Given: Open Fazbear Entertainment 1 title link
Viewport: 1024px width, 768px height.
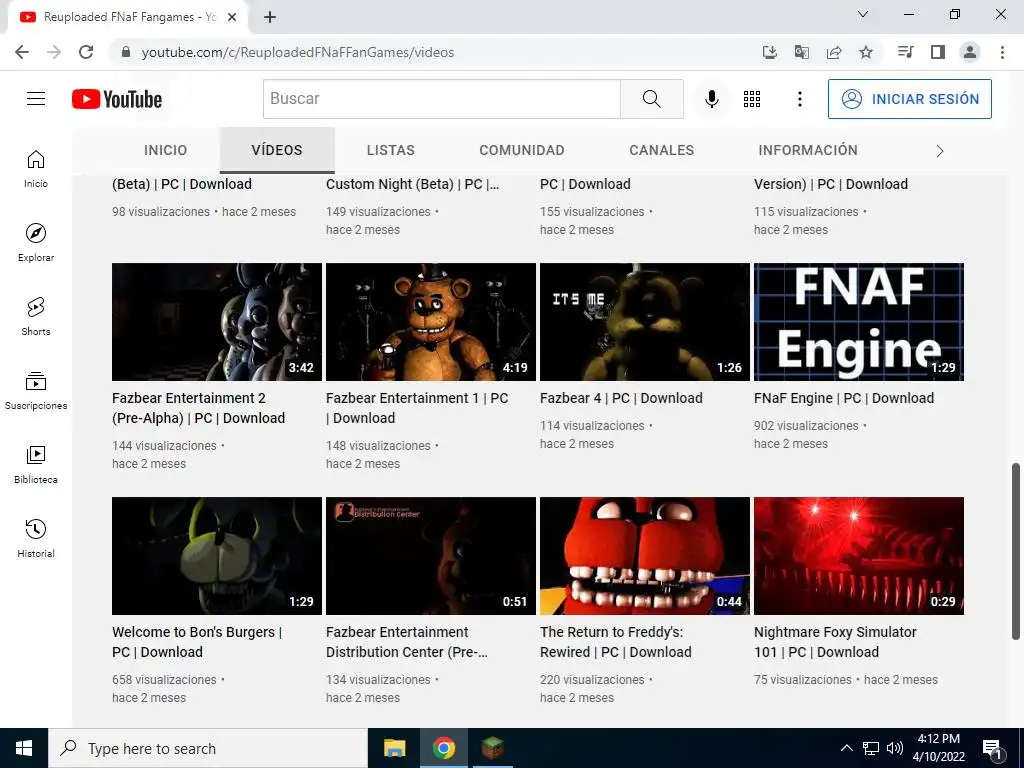Looking at the screenshot, I should [417, 408].
